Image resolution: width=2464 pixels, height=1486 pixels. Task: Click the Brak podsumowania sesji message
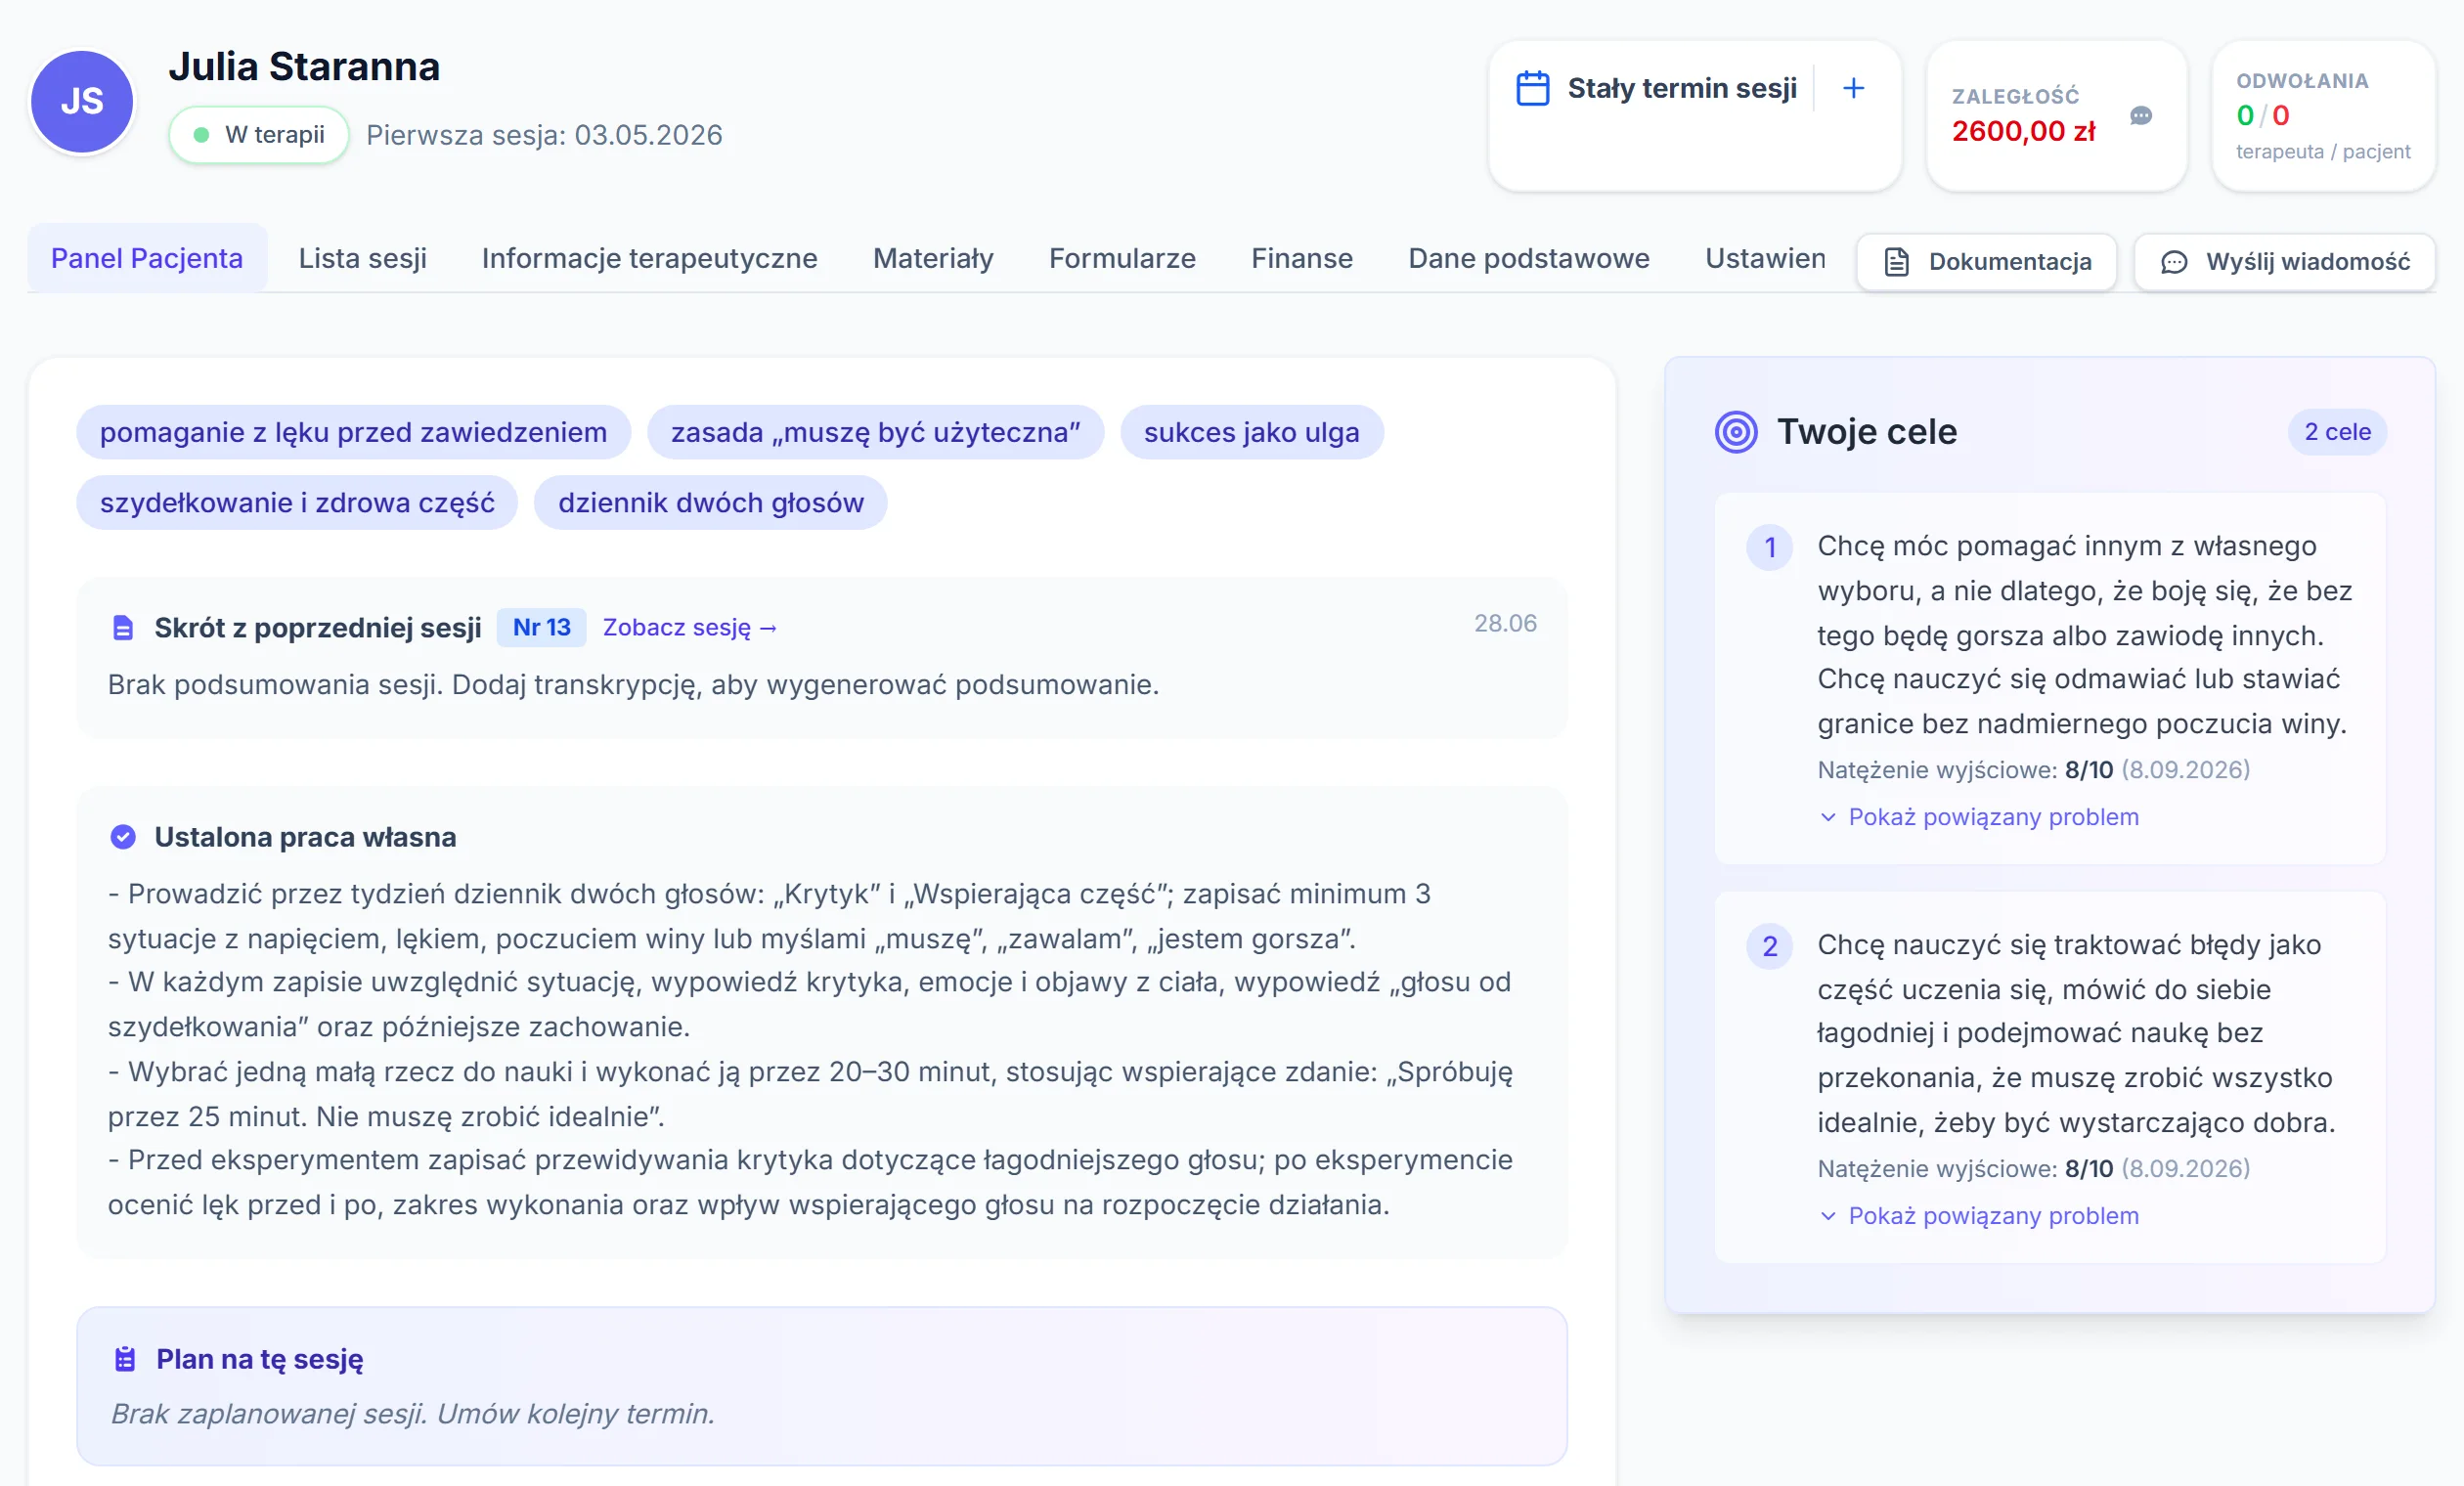(x=633, y=685)
